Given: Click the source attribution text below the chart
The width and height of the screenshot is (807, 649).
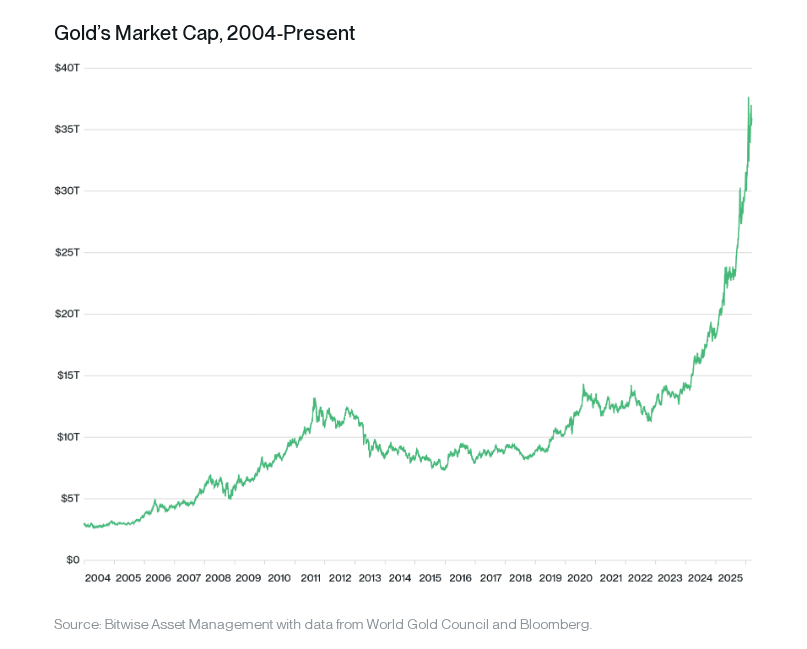Looking at the screenshot, I should pos(323,625).
